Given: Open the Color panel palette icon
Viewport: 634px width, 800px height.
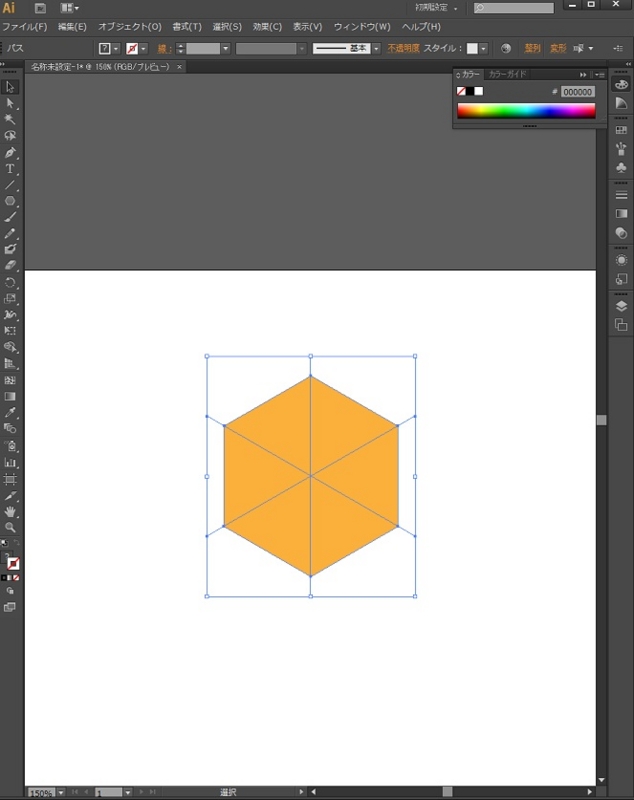Looking at the screenshot, I should tap(621, 85).
